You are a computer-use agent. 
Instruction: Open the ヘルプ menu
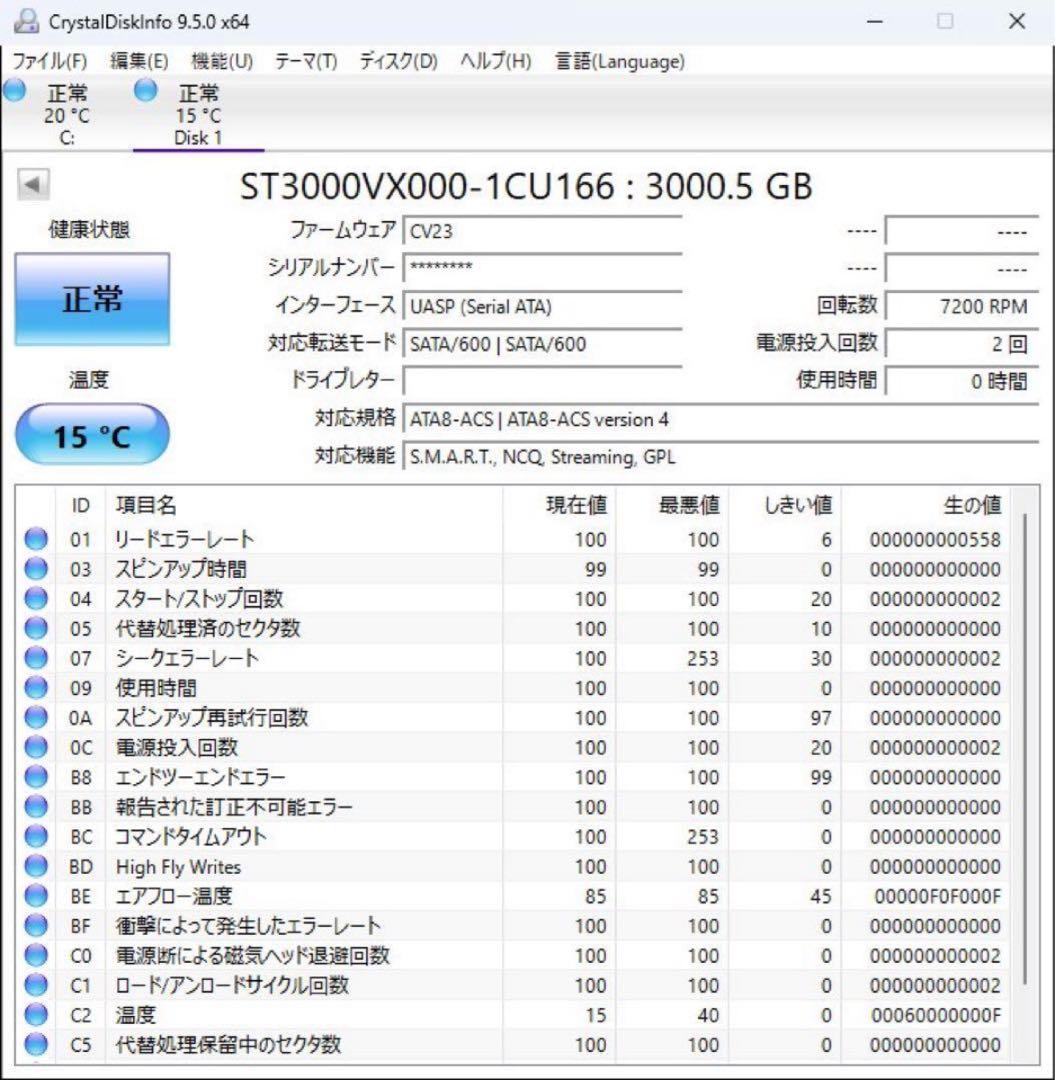(492, 61)
